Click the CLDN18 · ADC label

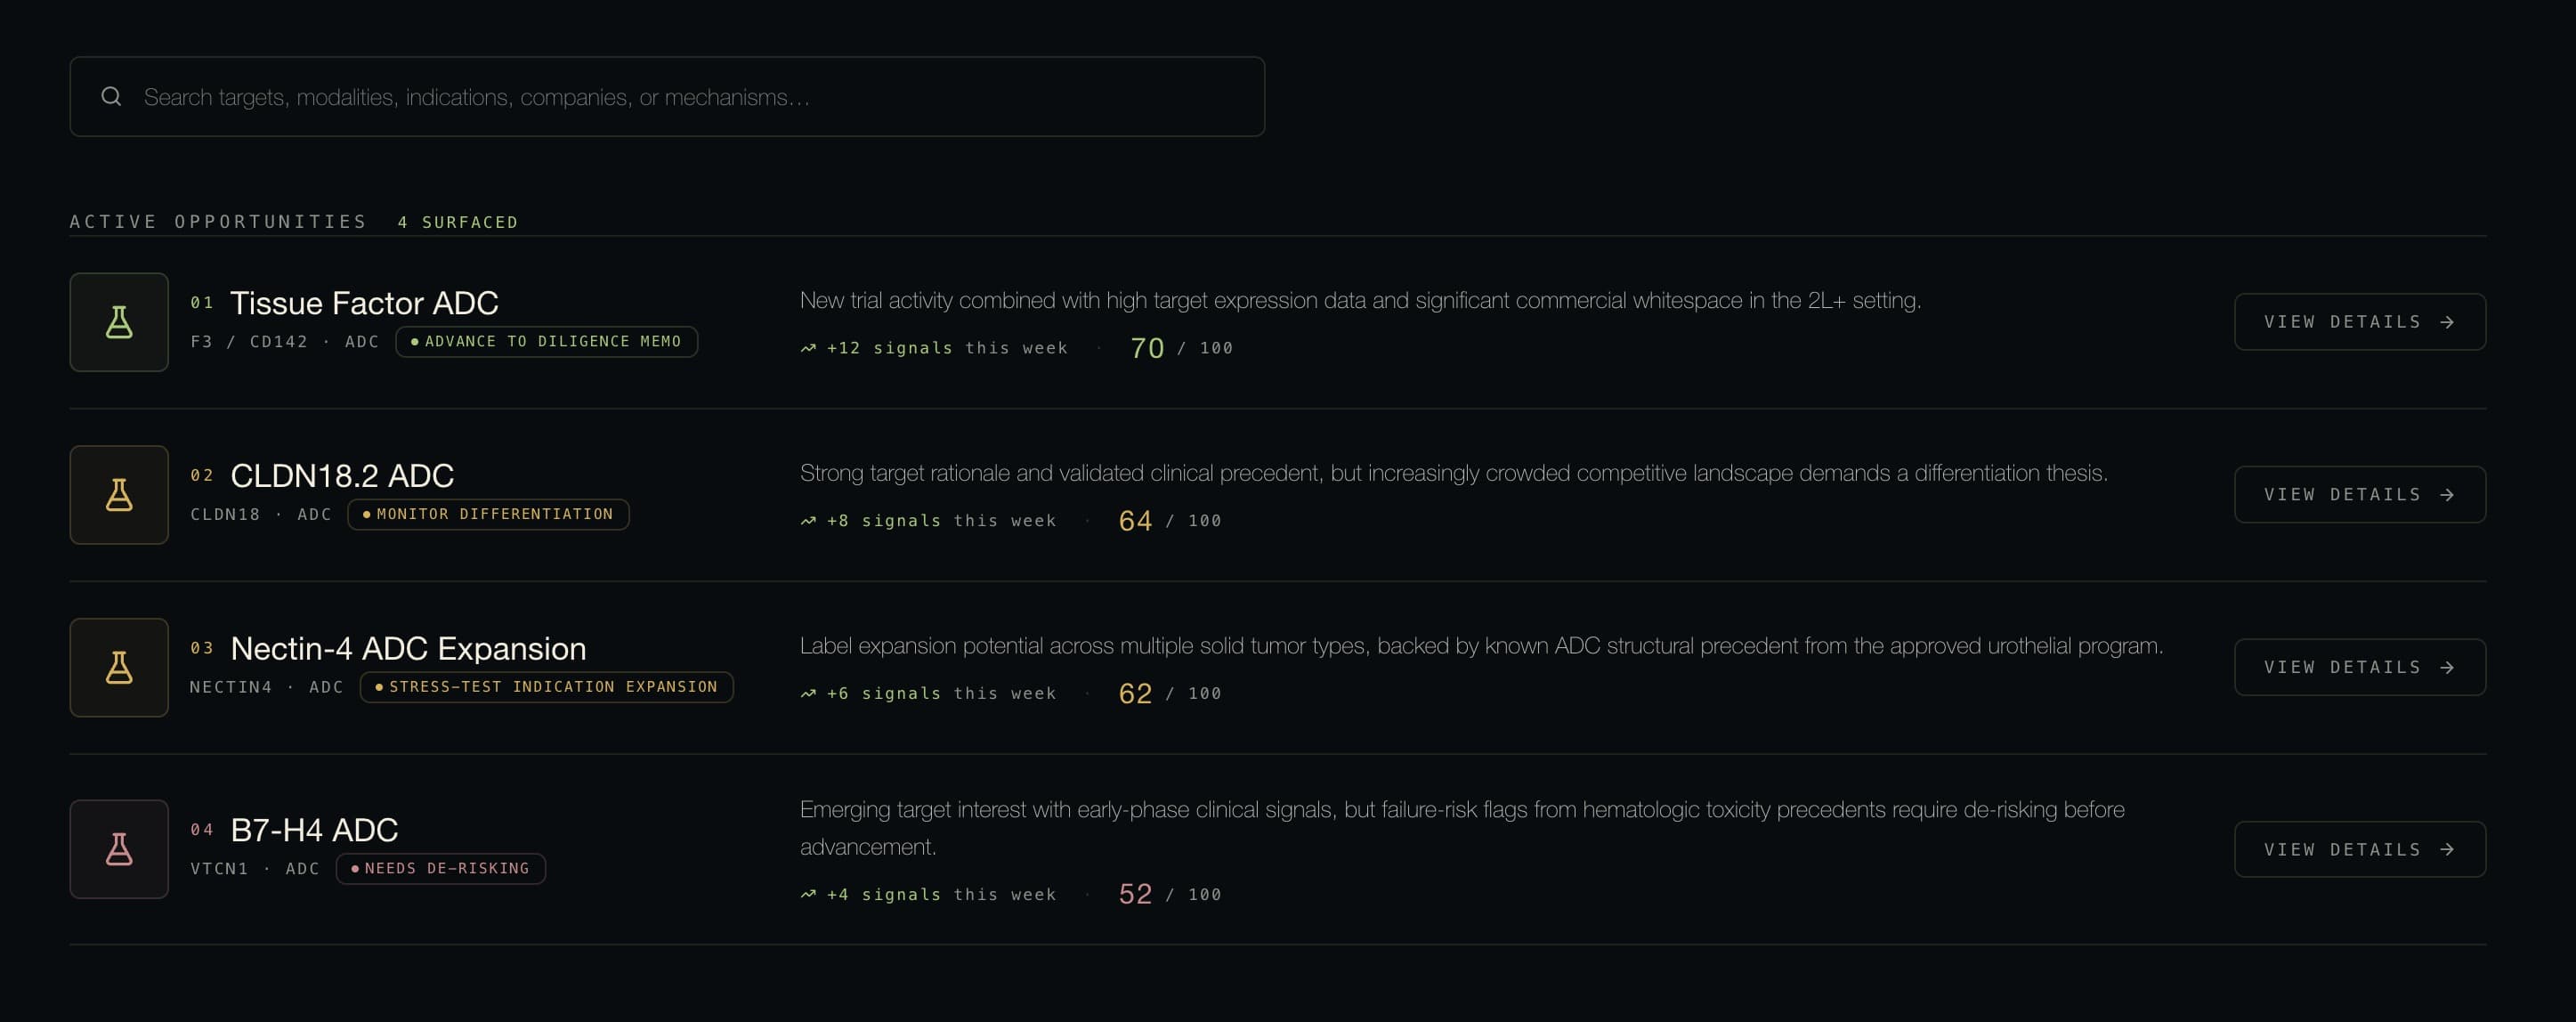pyautogui.click(x=261, y=514)
